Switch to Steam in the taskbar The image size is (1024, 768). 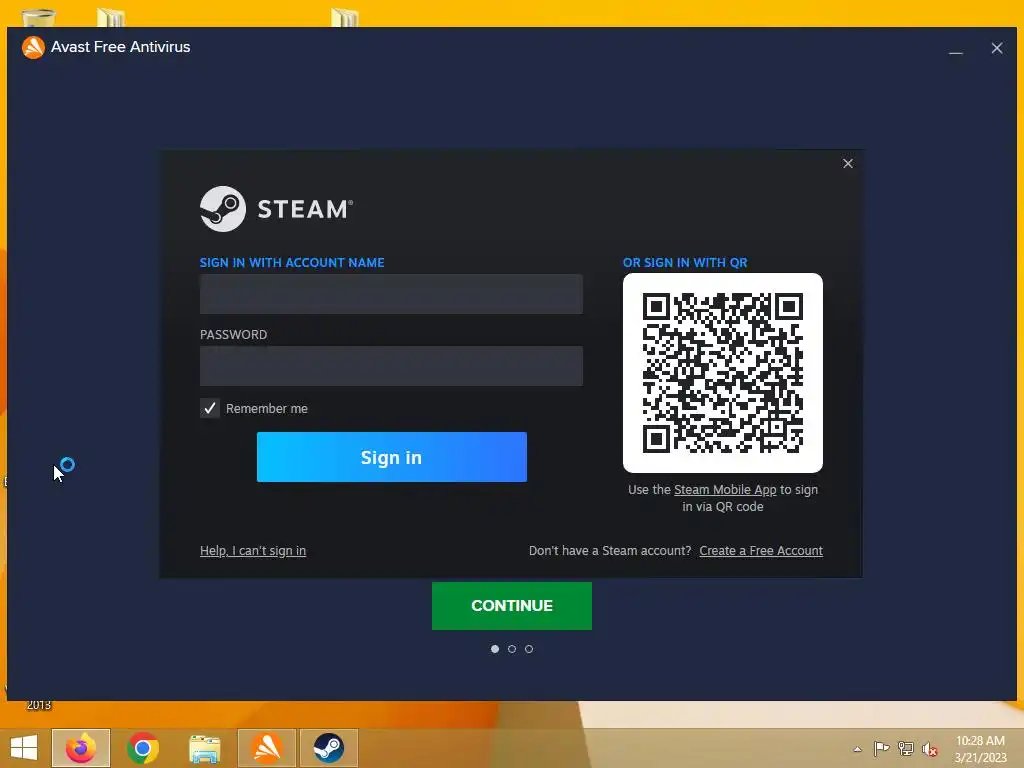pyautogui.click(x=328, y=748)
